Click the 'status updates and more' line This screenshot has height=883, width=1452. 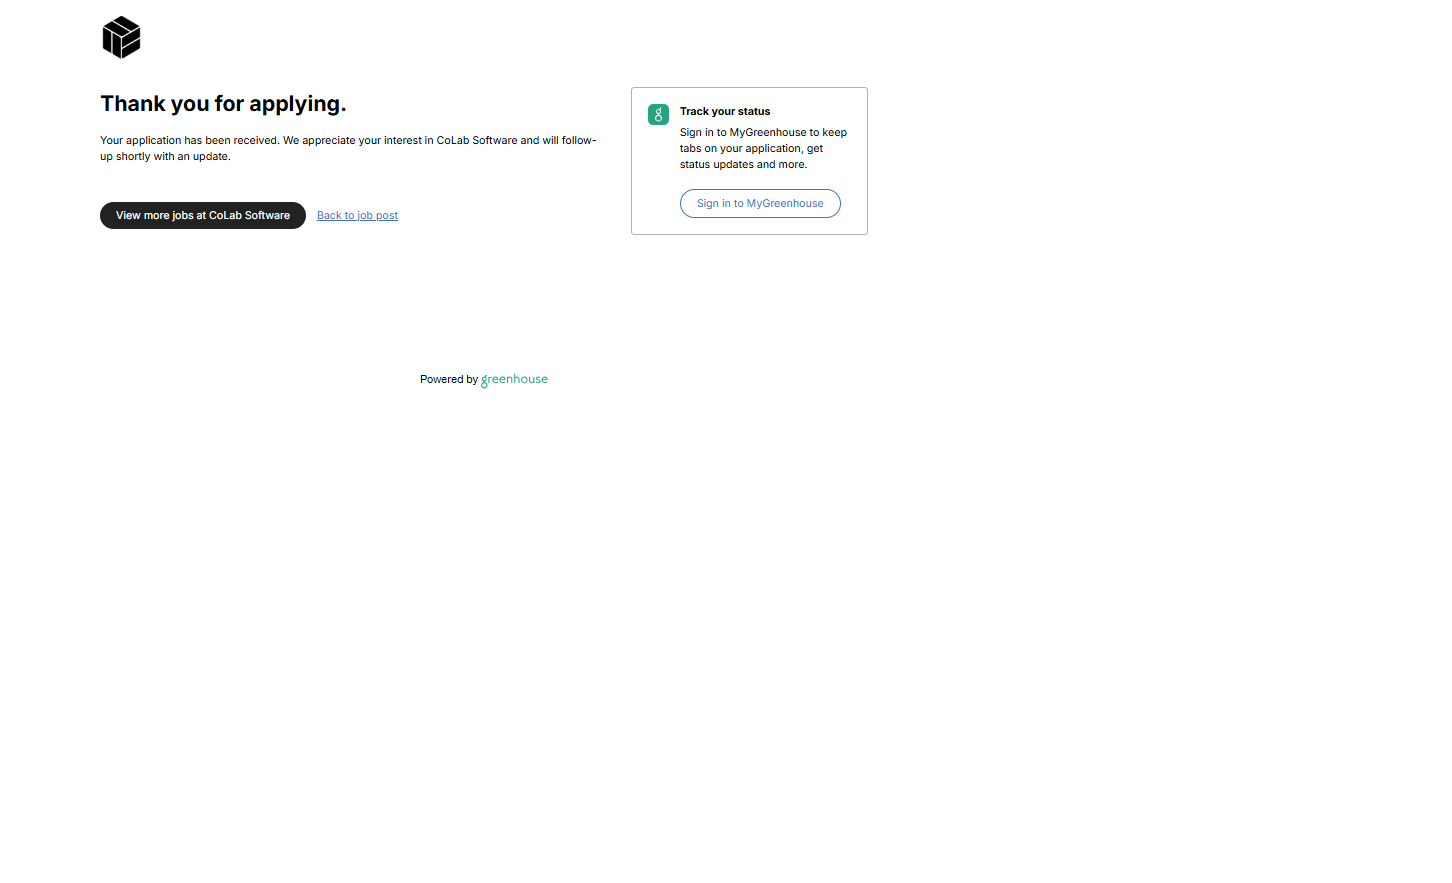pos(743,165)
